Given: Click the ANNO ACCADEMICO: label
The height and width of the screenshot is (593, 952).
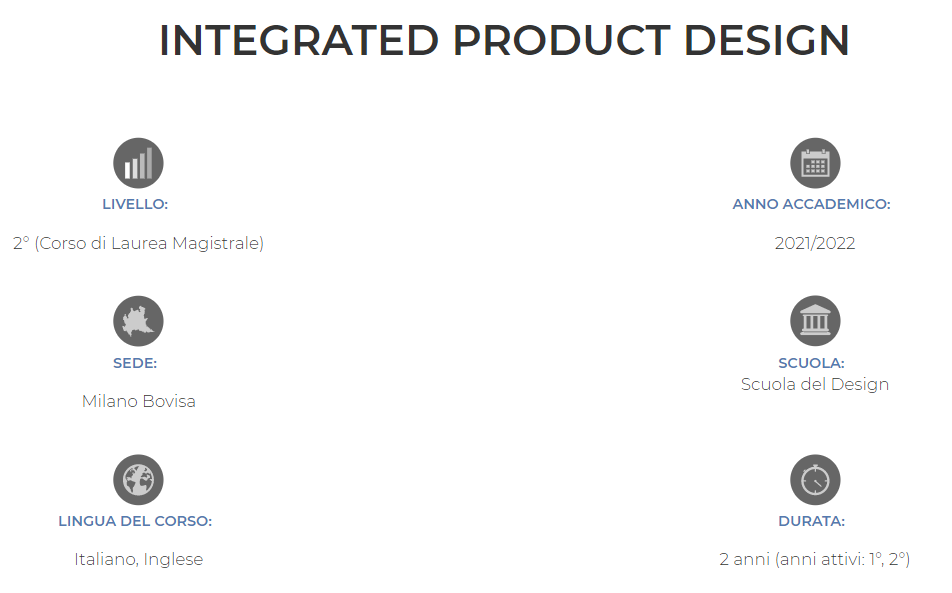Looking at the screenshot, I should 811,204.
